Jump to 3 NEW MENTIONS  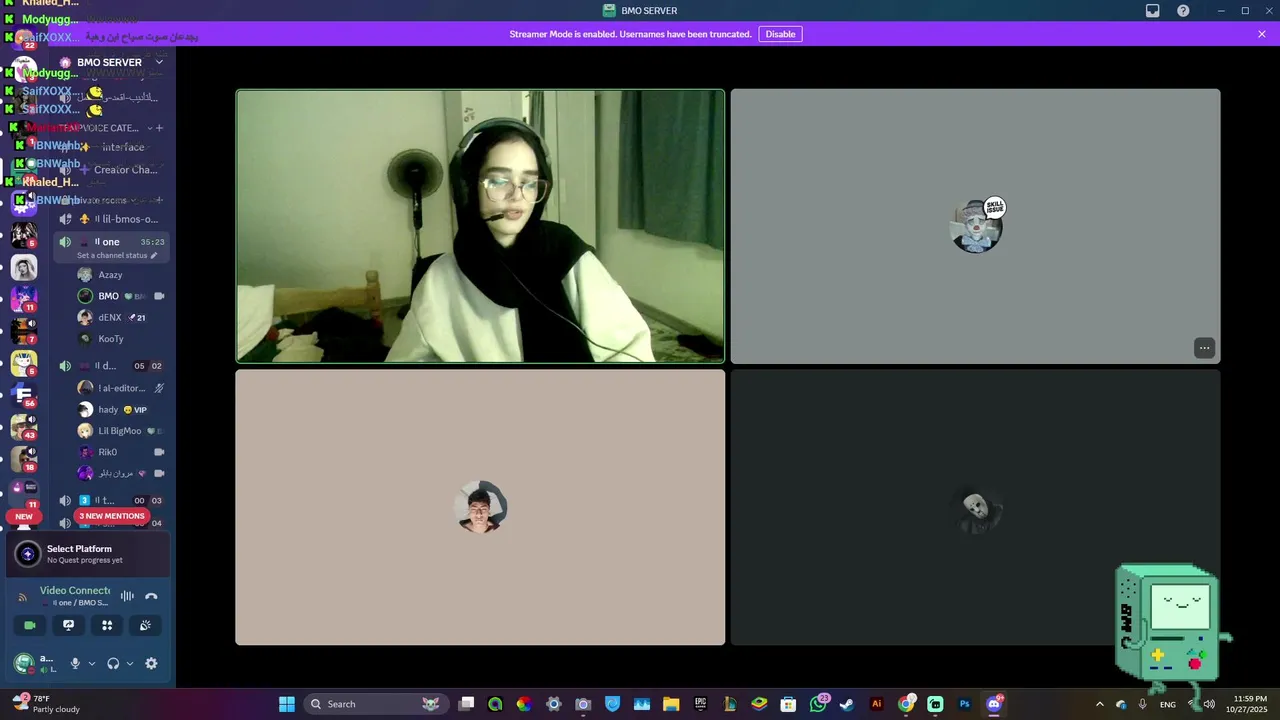(112, 516)
